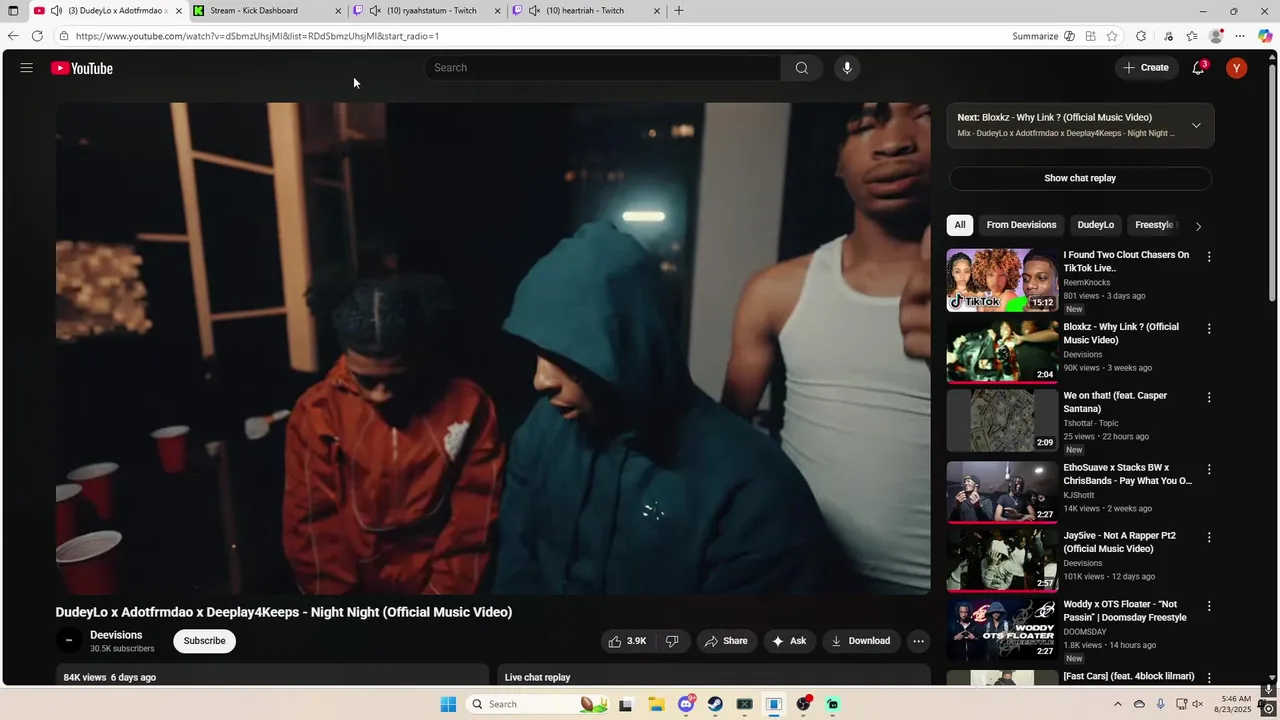1280x720 pixels.
Task: Open EthoSuave x Stacks BW video thumbnail
Action: tap(1002, 492)
